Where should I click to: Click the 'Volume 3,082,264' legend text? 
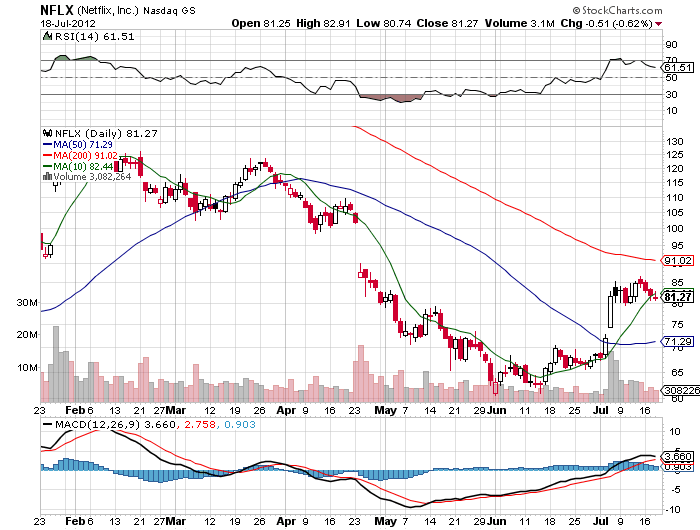point(92,177)
